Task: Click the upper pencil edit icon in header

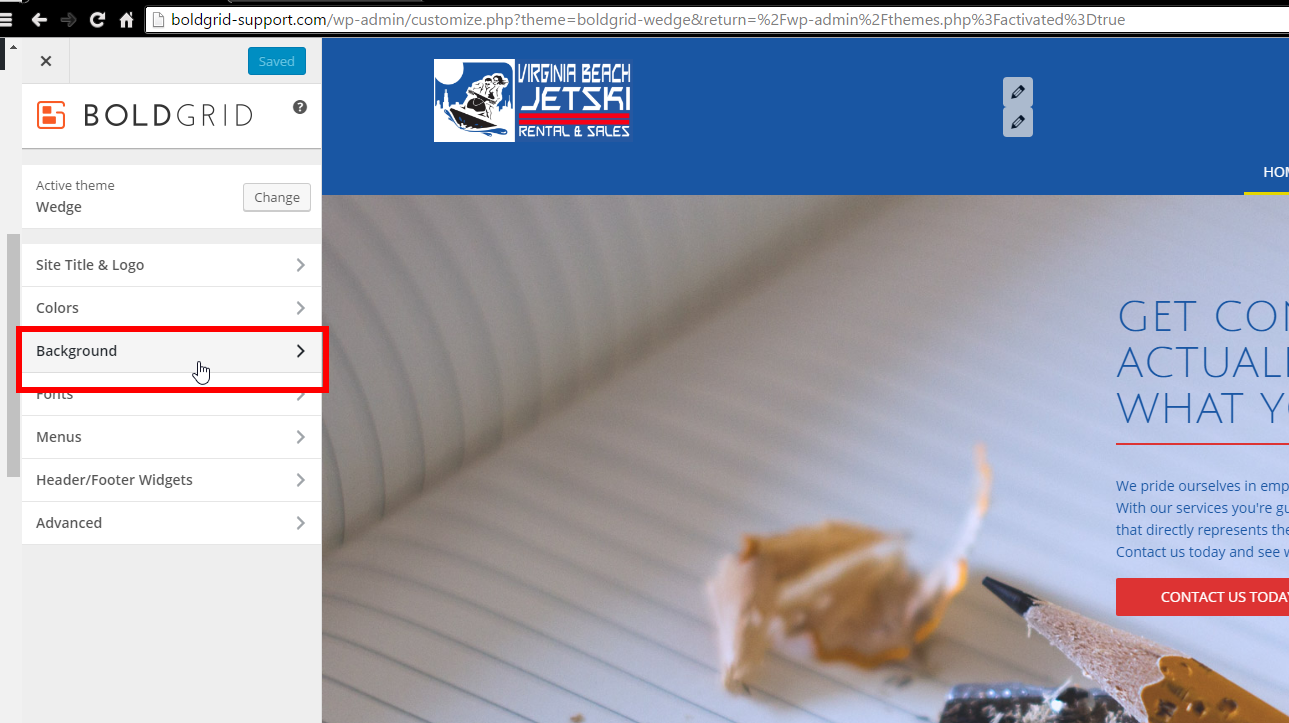Action: click(1018, 92)
